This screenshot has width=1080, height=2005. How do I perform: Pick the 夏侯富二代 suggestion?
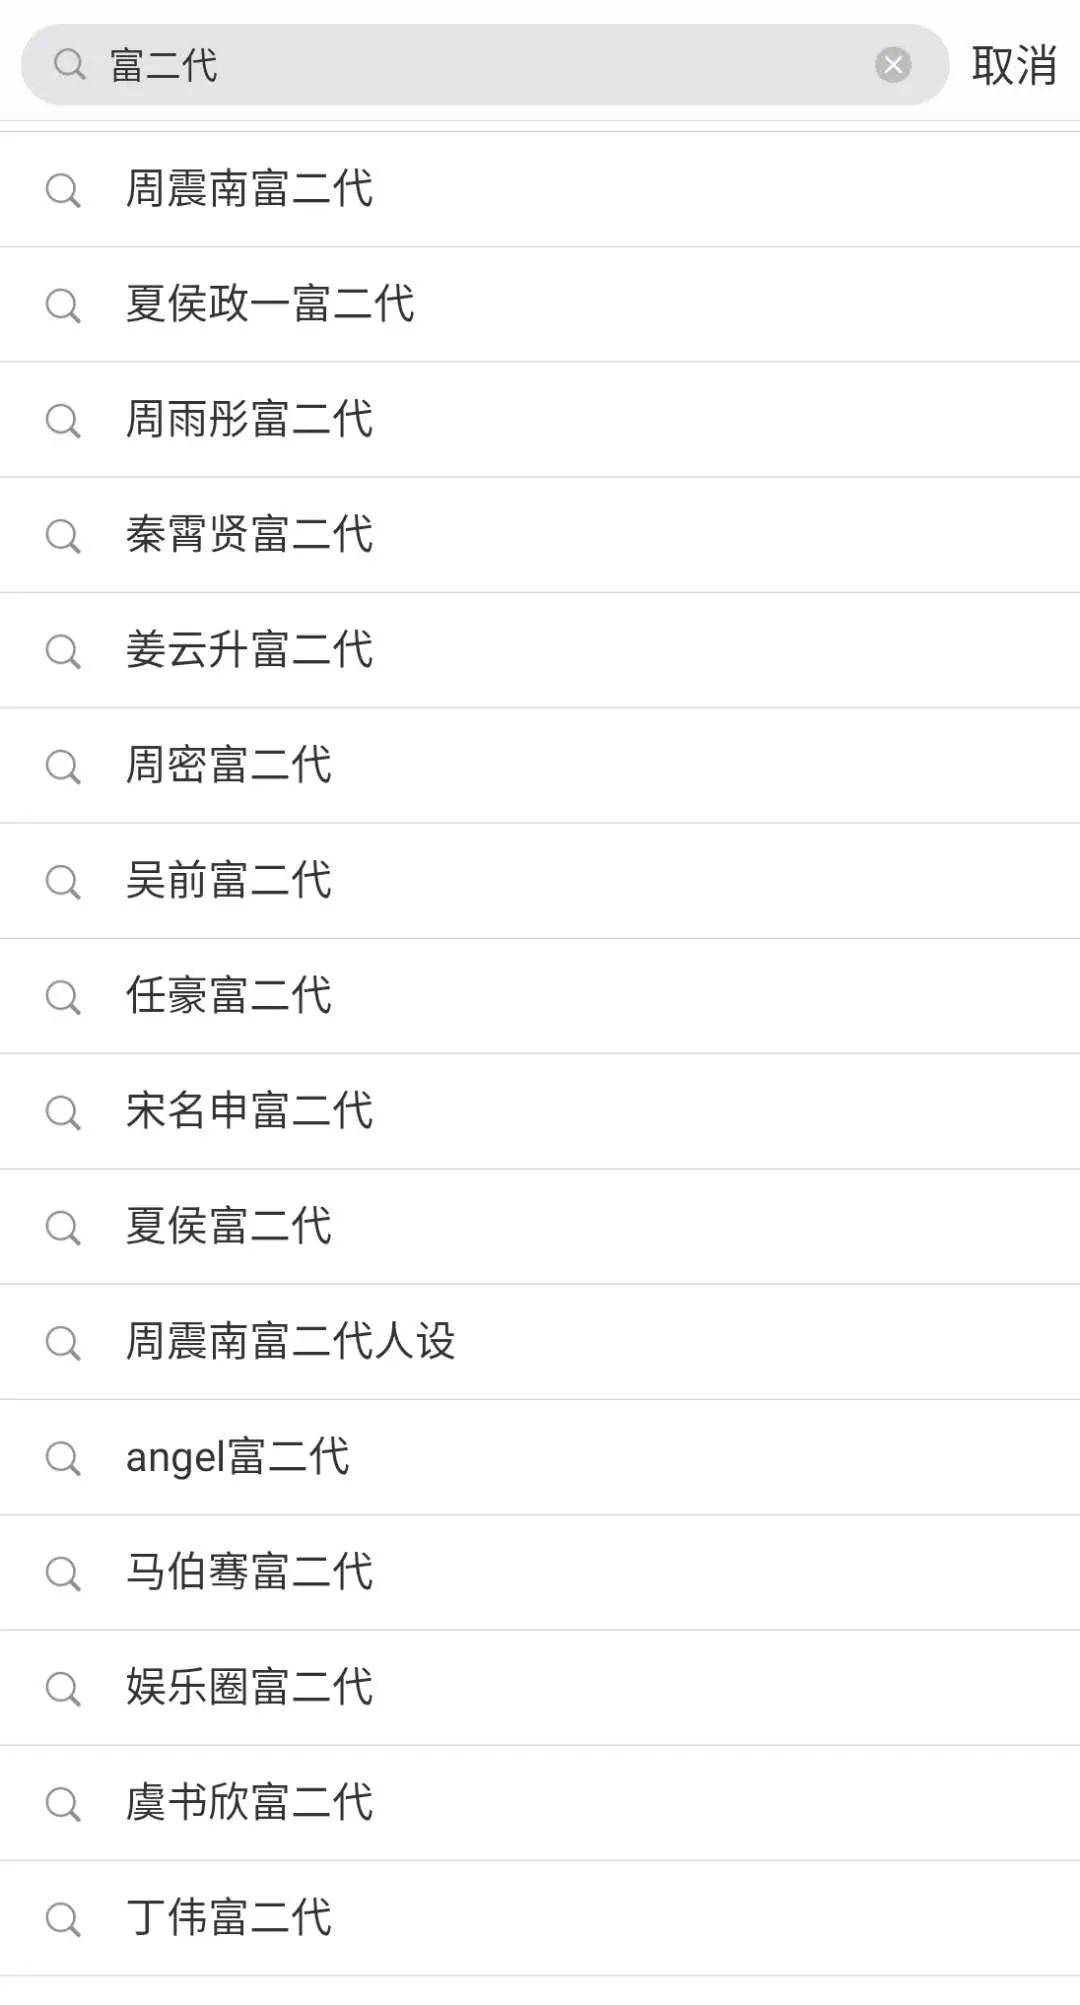click(x=228, y=1227)
